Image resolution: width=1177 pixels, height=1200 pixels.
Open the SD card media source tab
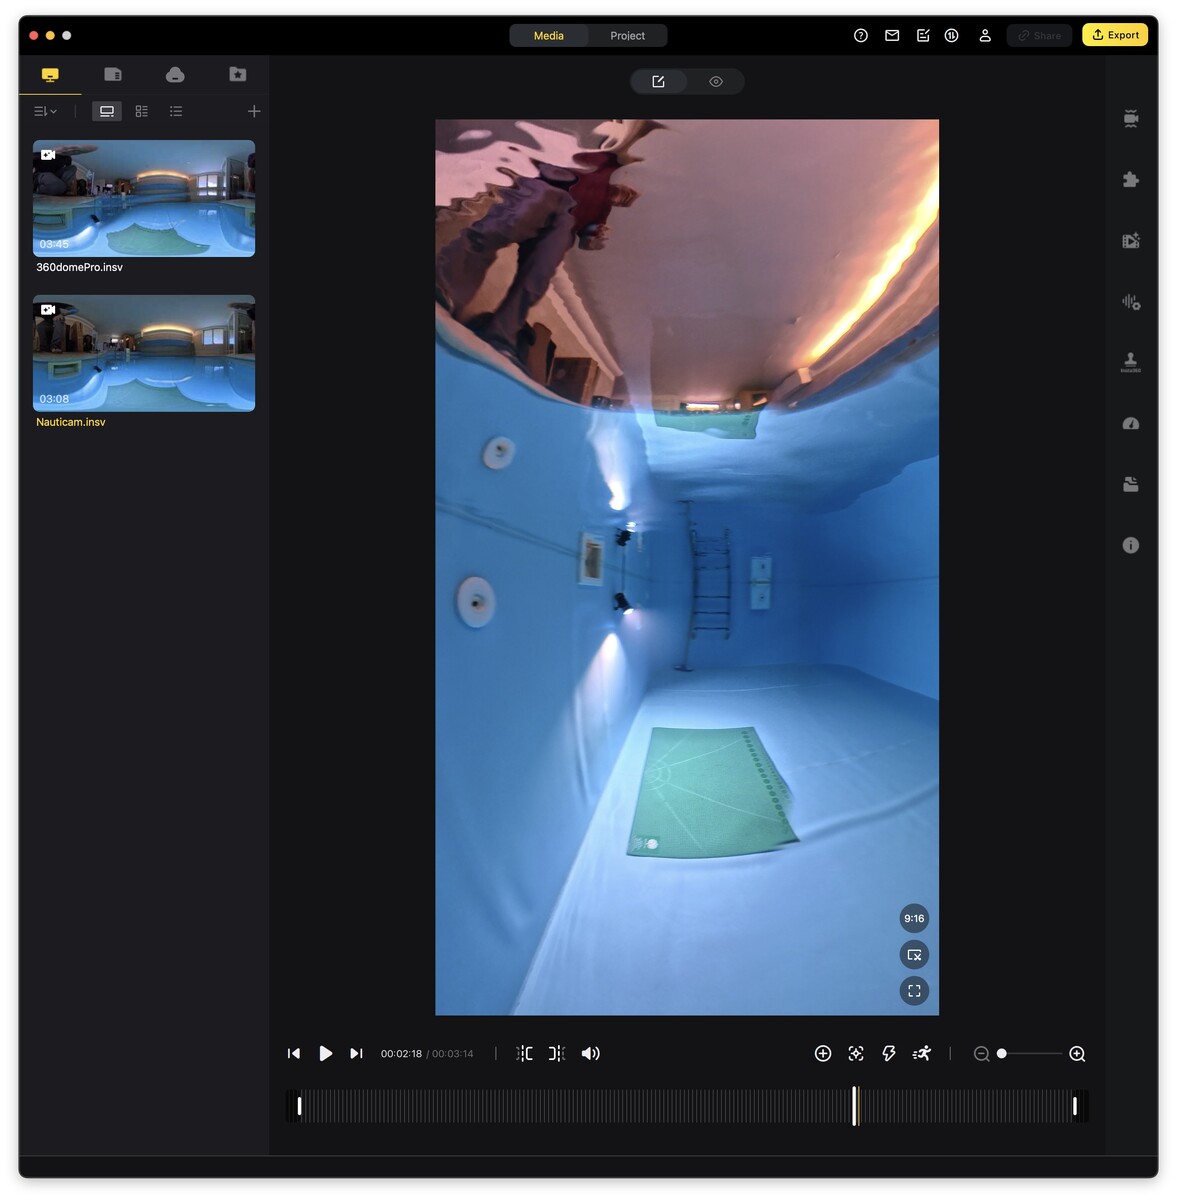tap(113, 74)
